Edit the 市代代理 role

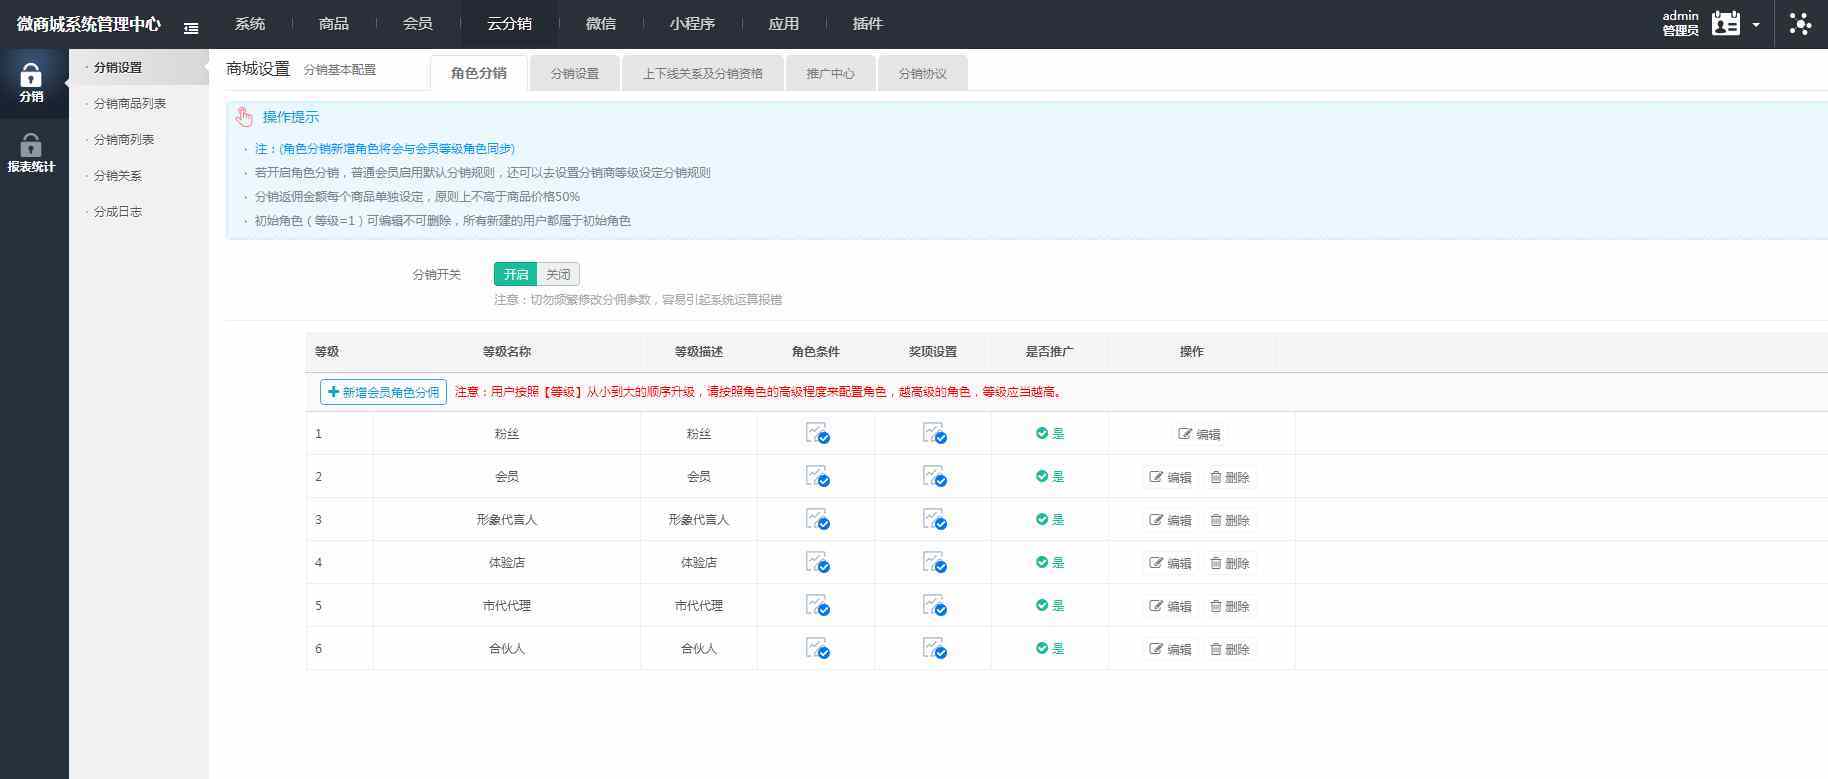[1170, 606]
